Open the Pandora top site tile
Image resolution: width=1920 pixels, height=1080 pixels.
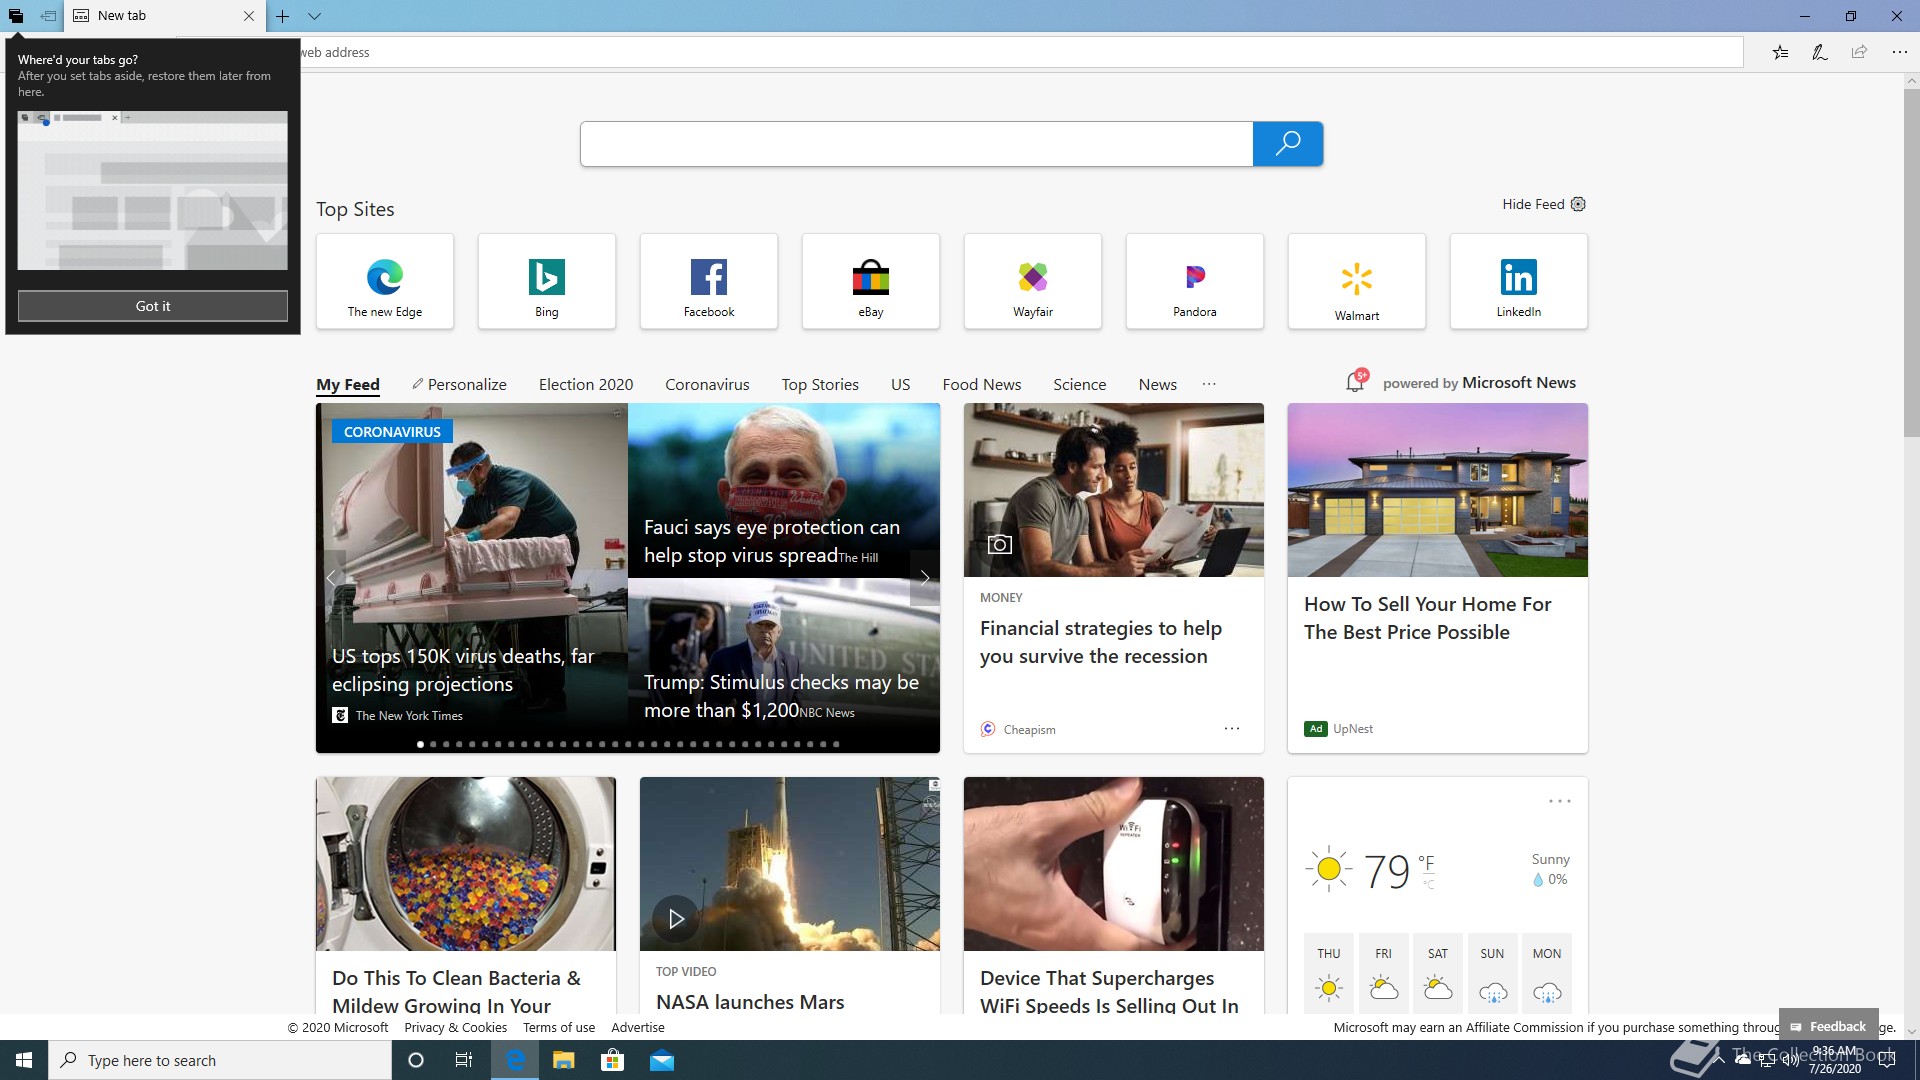(x=1195, y=281)
